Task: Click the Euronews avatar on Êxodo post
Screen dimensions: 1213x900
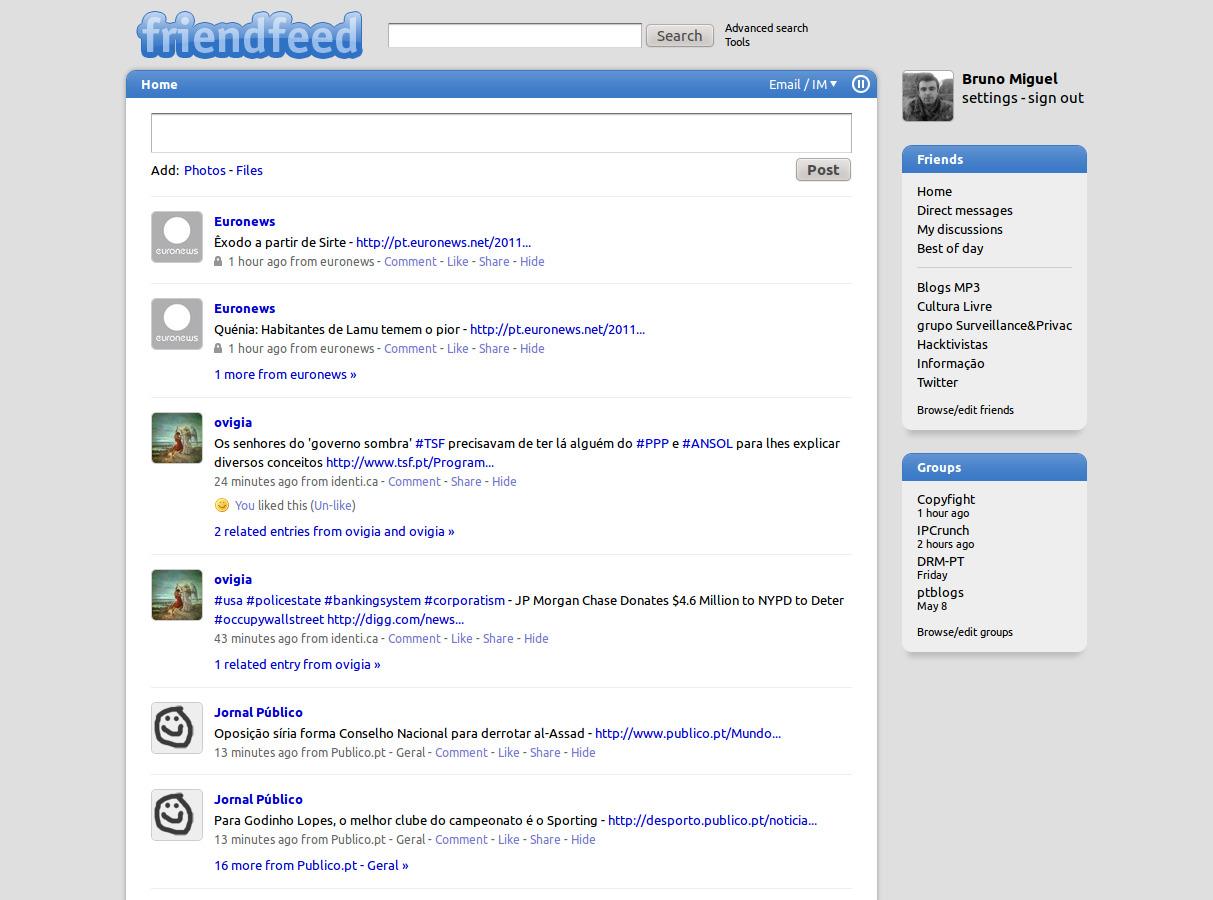Action: (x=177, y=237)
